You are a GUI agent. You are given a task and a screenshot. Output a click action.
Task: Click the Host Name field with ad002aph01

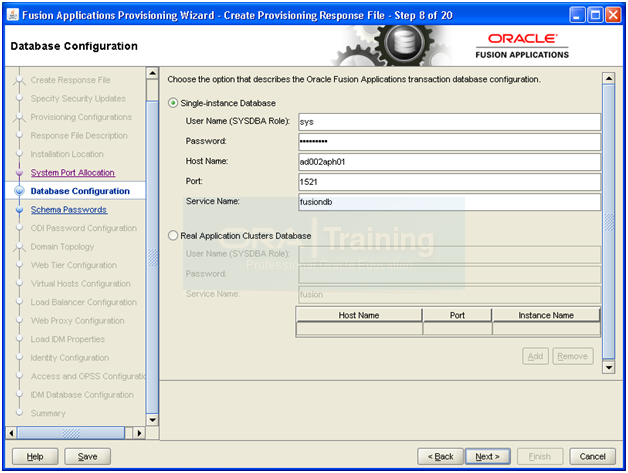pos(449,162)
